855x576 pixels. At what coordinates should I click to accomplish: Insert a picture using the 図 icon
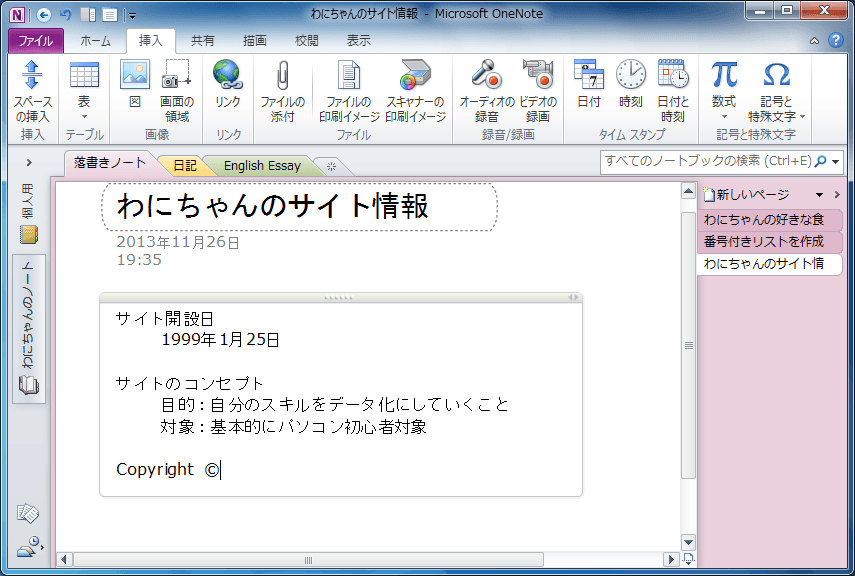coord(135,85)
